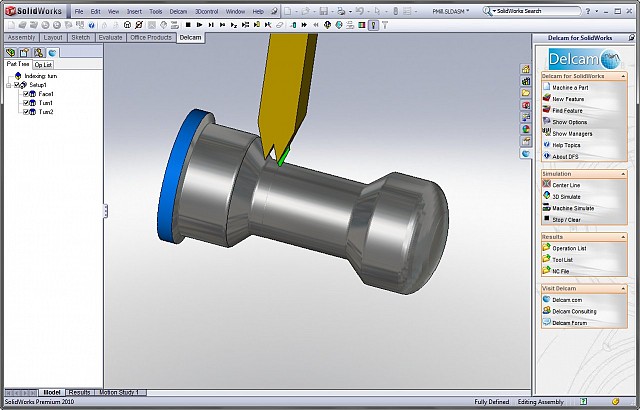Click the Appearances color-ball icon in task pane strip

click(526, 129)
